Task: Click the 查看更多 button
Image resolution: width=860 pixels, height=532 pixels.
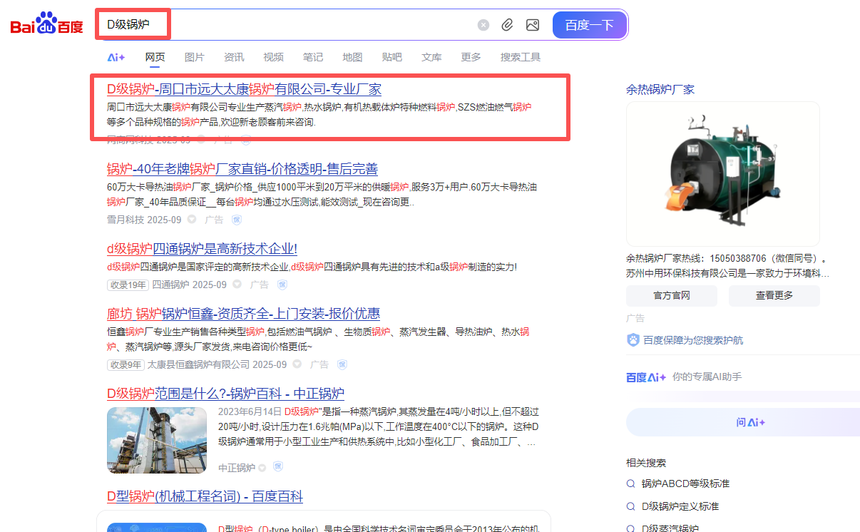Action: (773, 295)
